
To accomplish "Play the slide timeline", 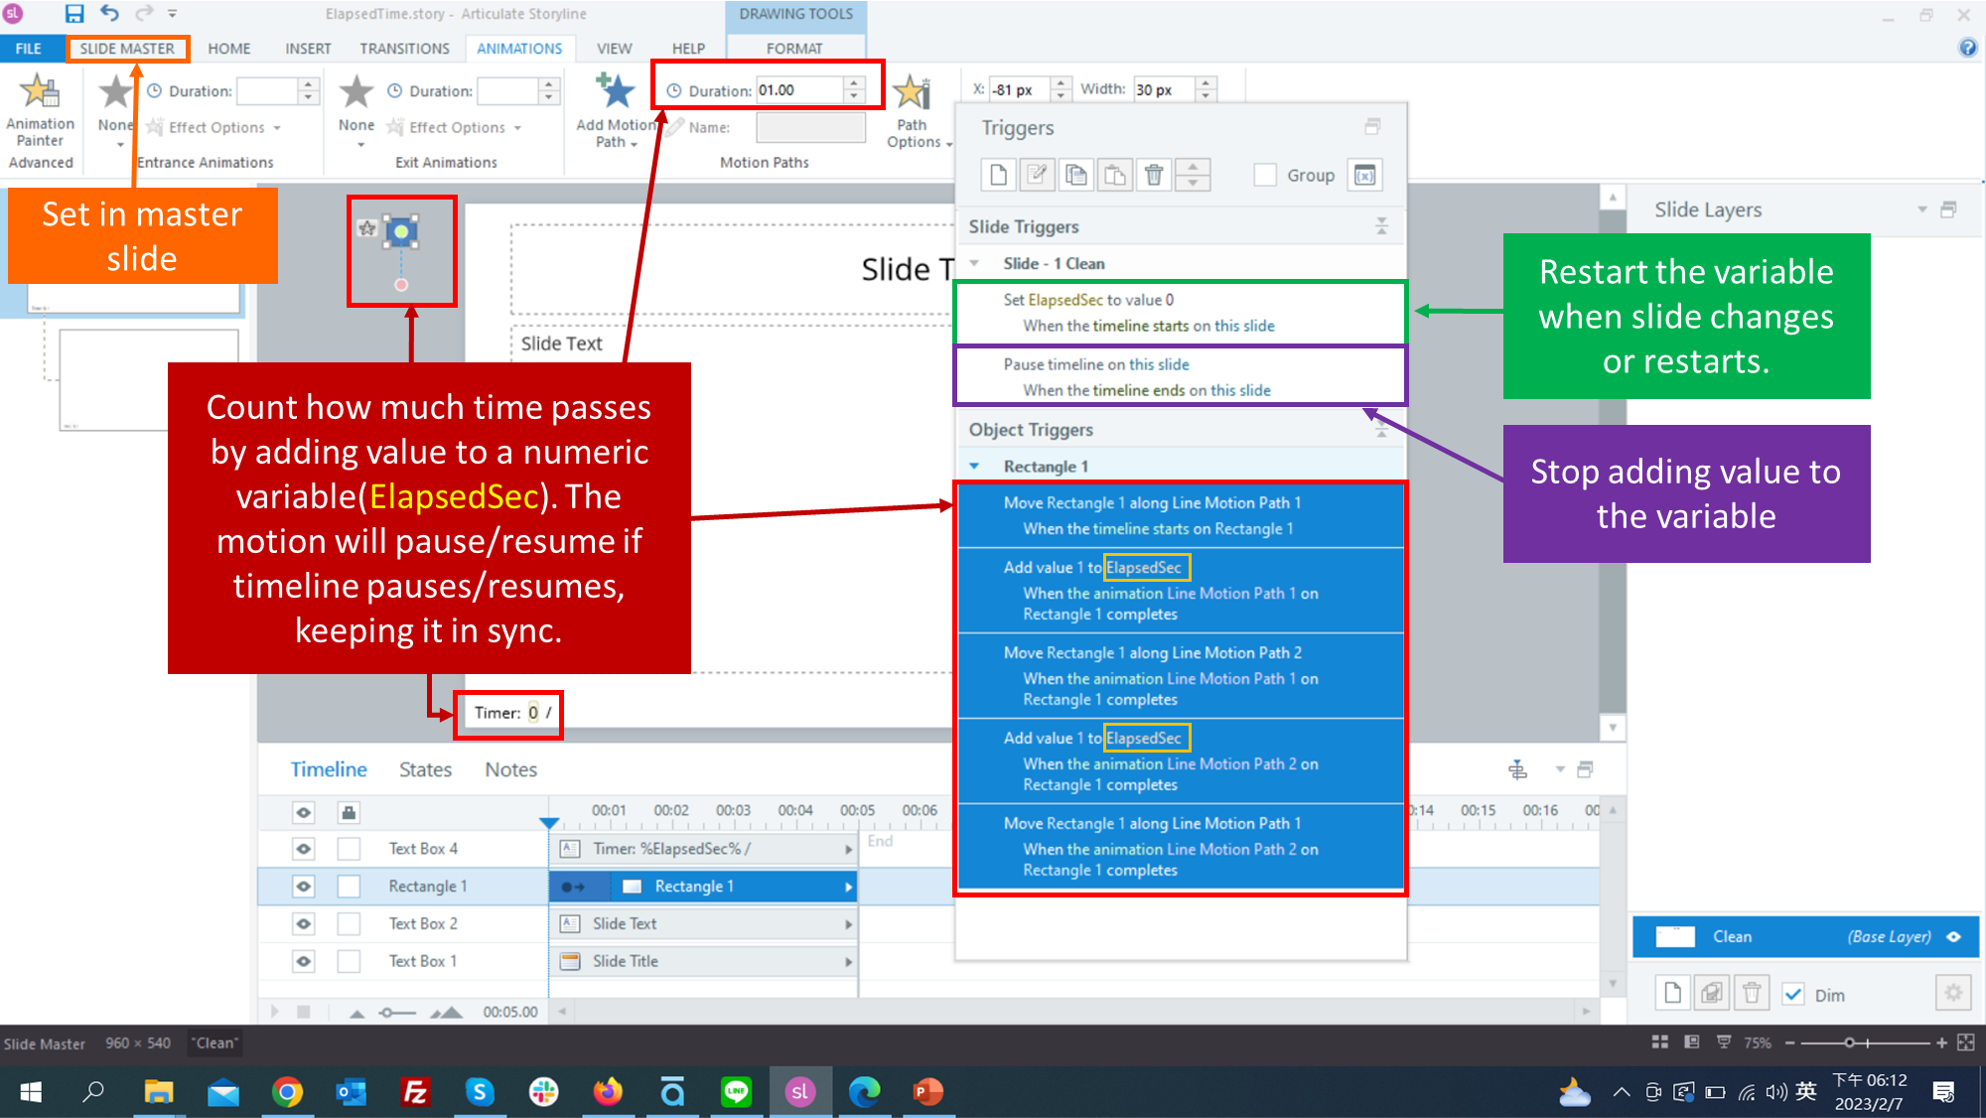I will pos(276,1011).
